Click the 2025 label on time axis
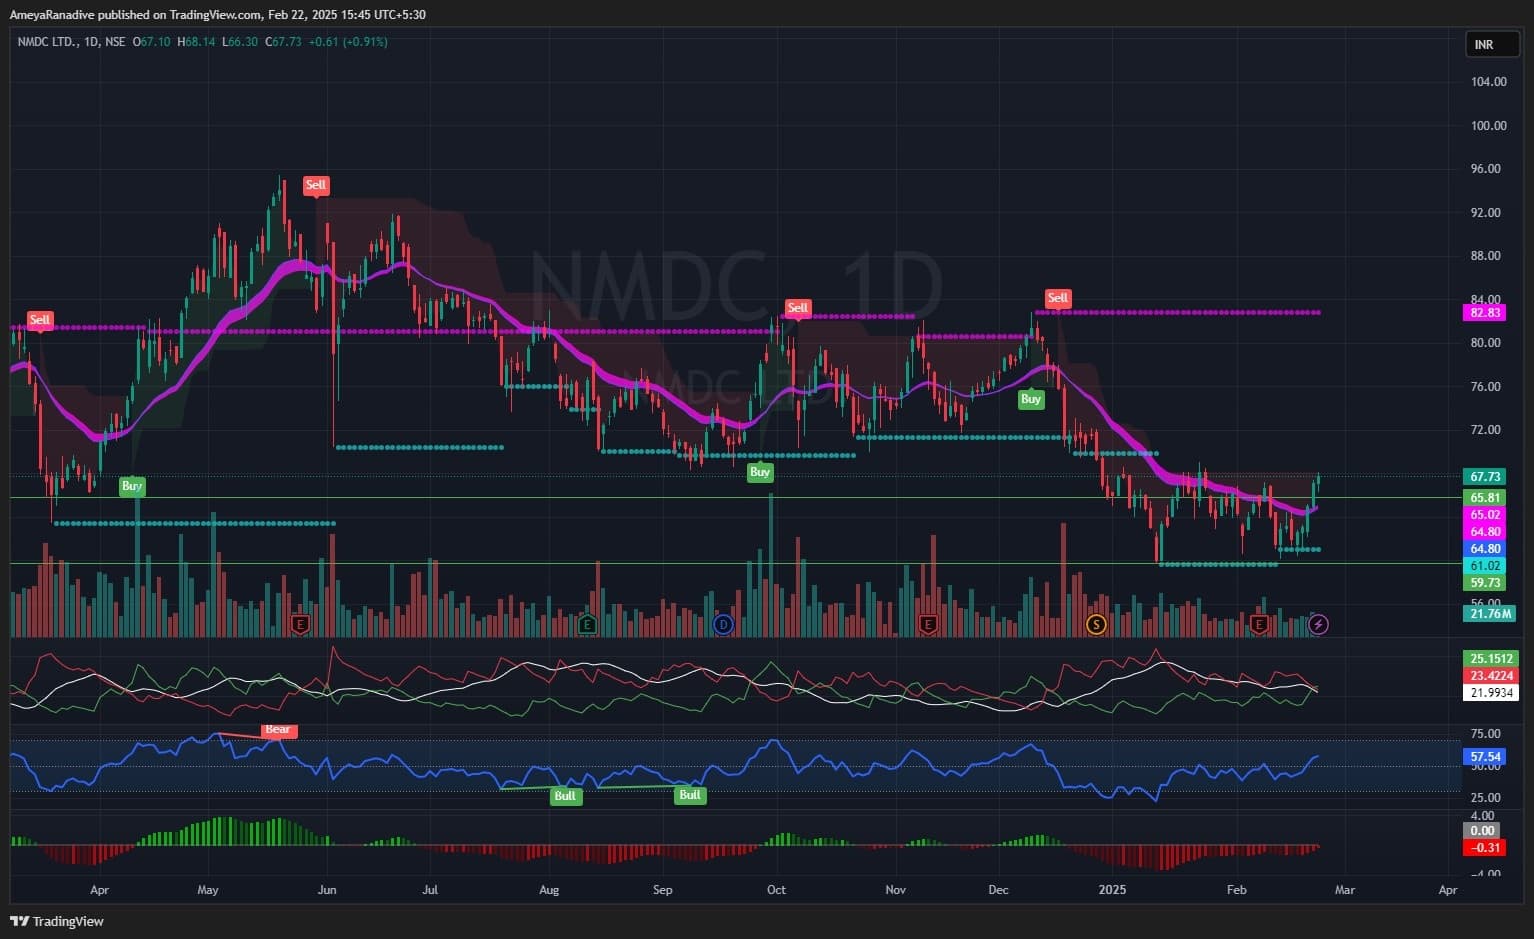1534x939 pixels. click(1112, 889)
